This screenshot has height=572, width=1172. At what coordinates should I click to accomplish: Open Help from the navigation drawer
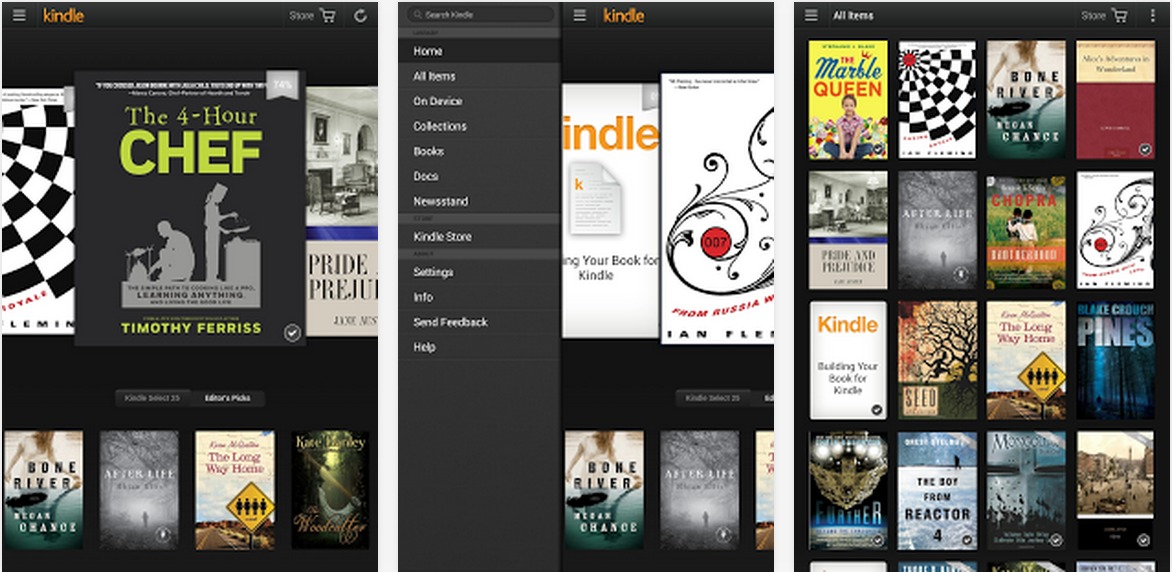point(479,347)
